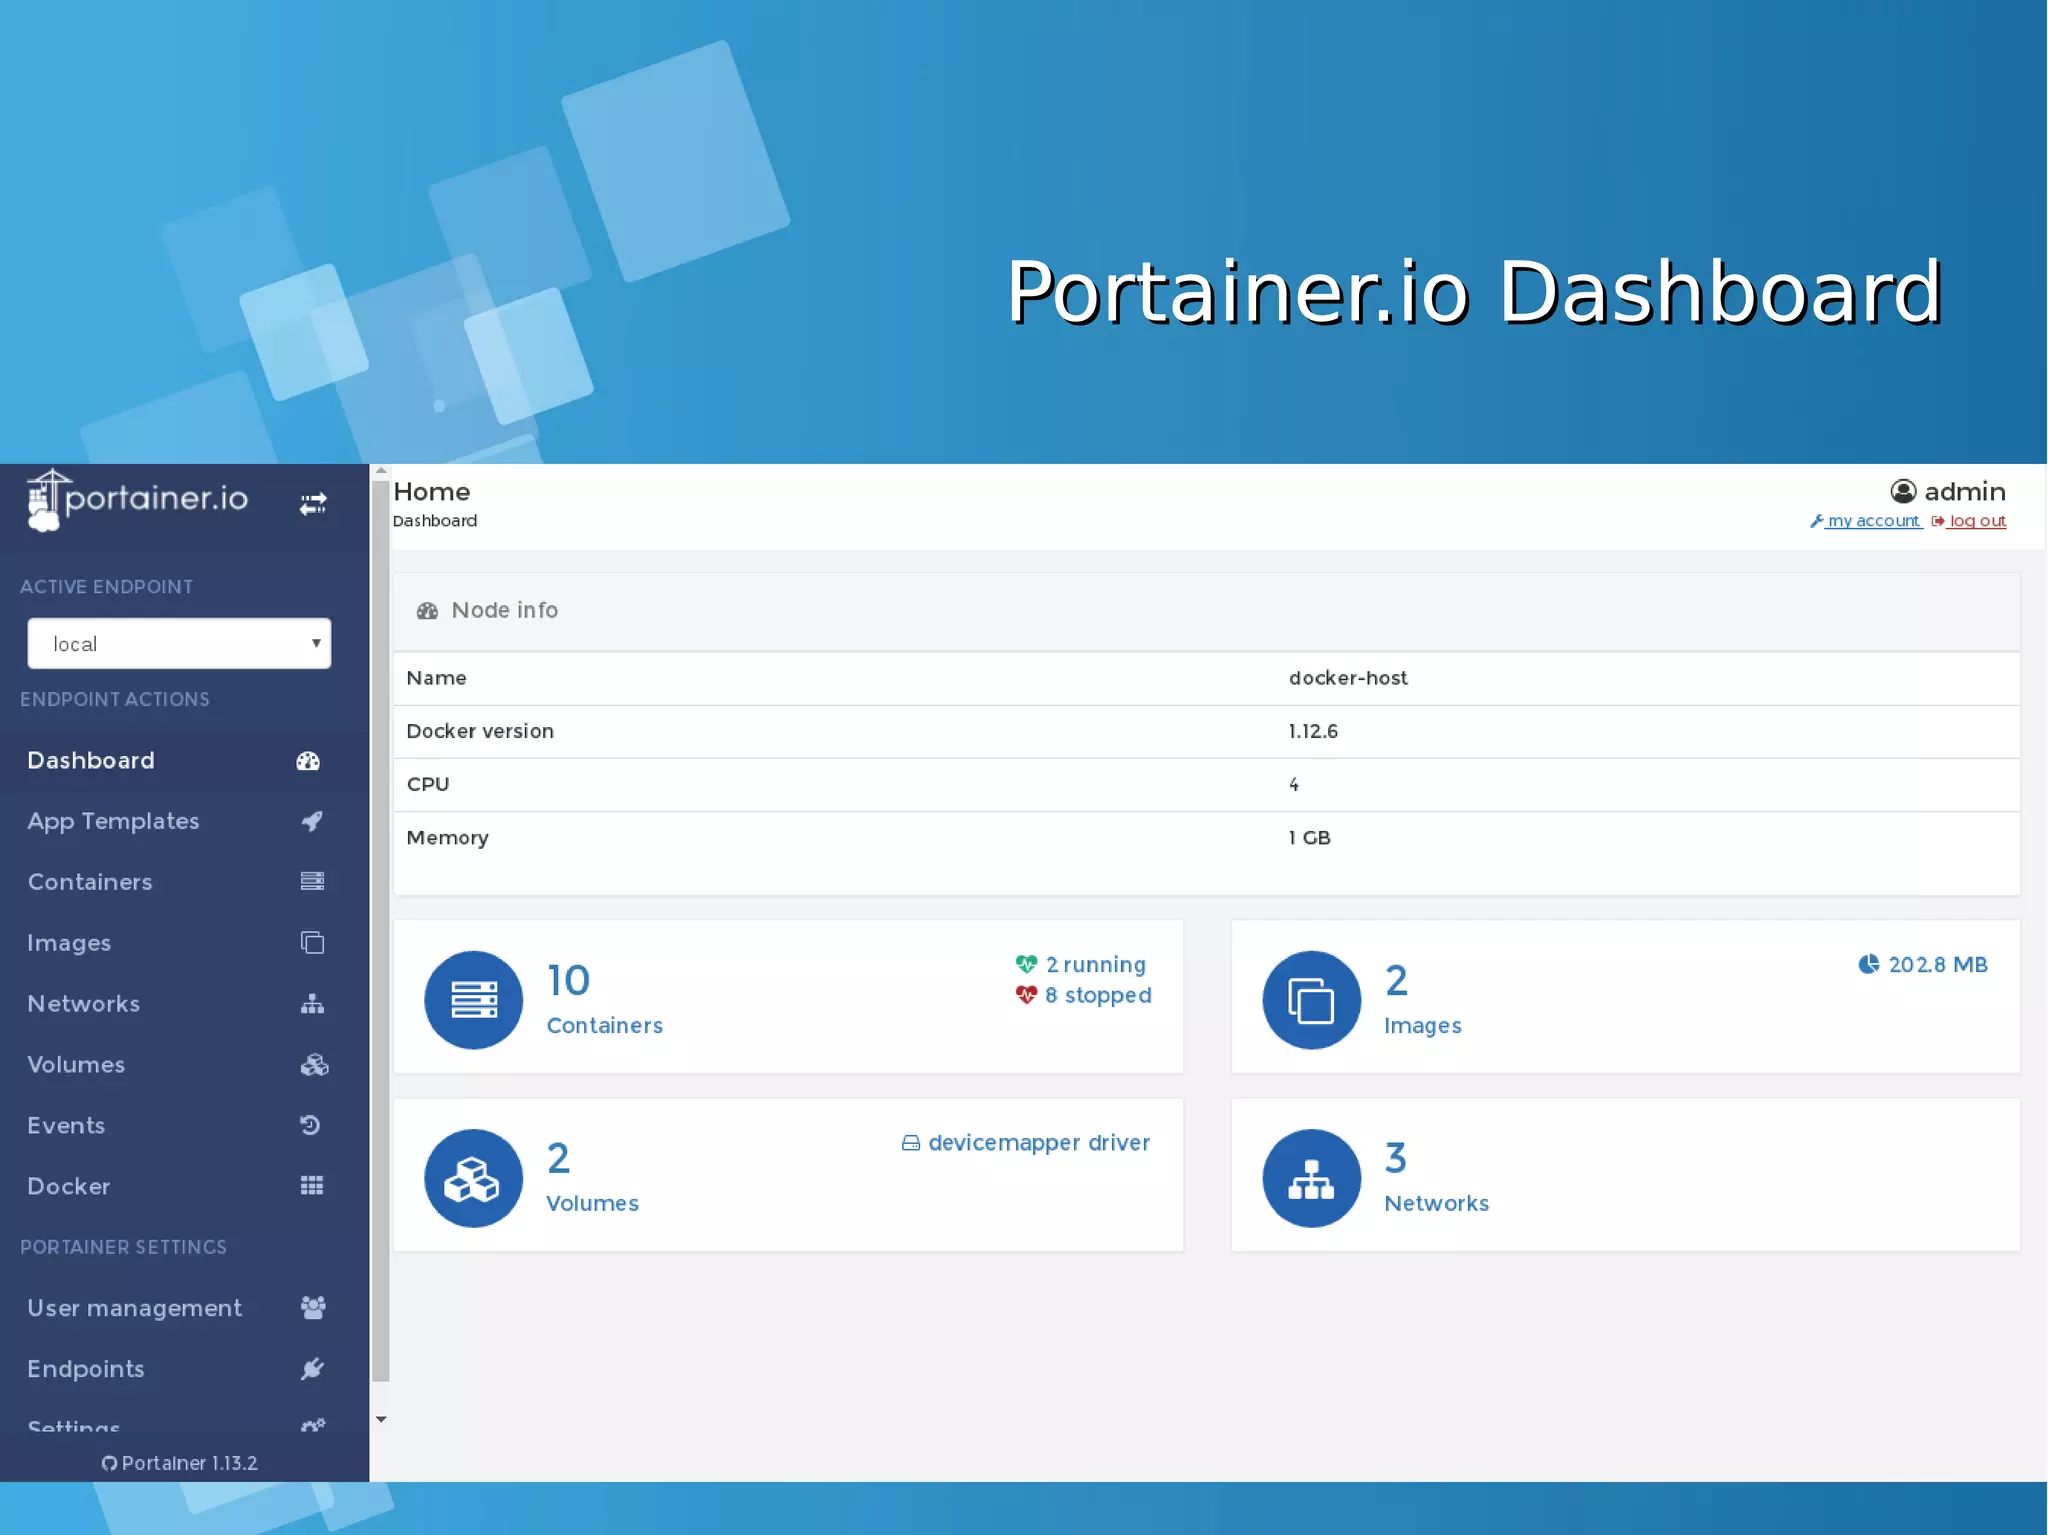Image resolution: width=2048 pixels, height=1535 pixels.
Task: Click the large Containers circle icon
Action: coord(474,1000)
